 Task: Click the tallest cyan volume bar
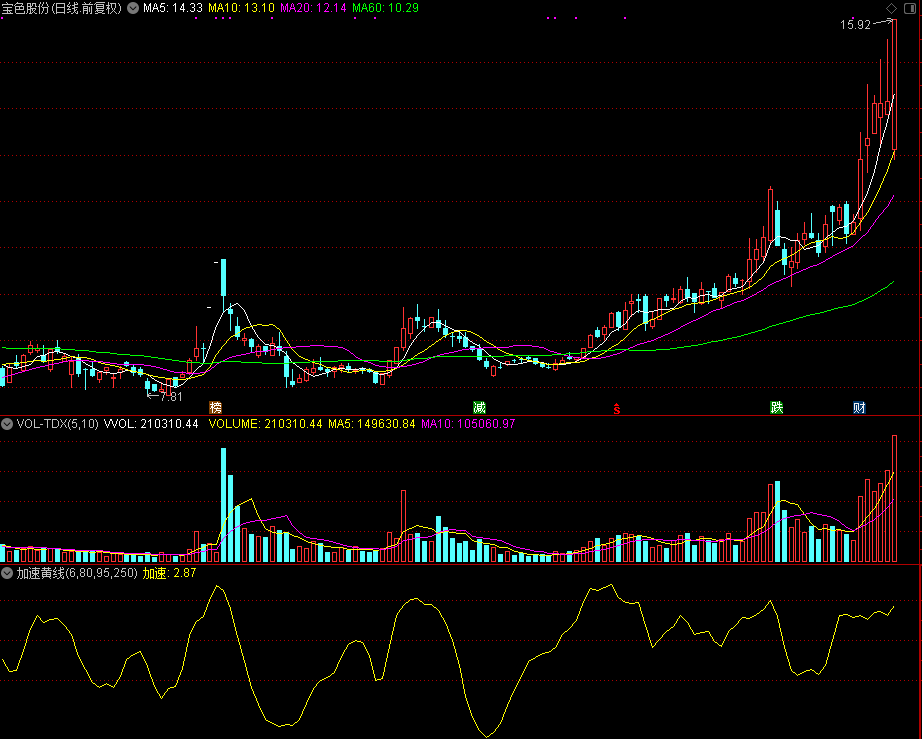click(223, 505)
